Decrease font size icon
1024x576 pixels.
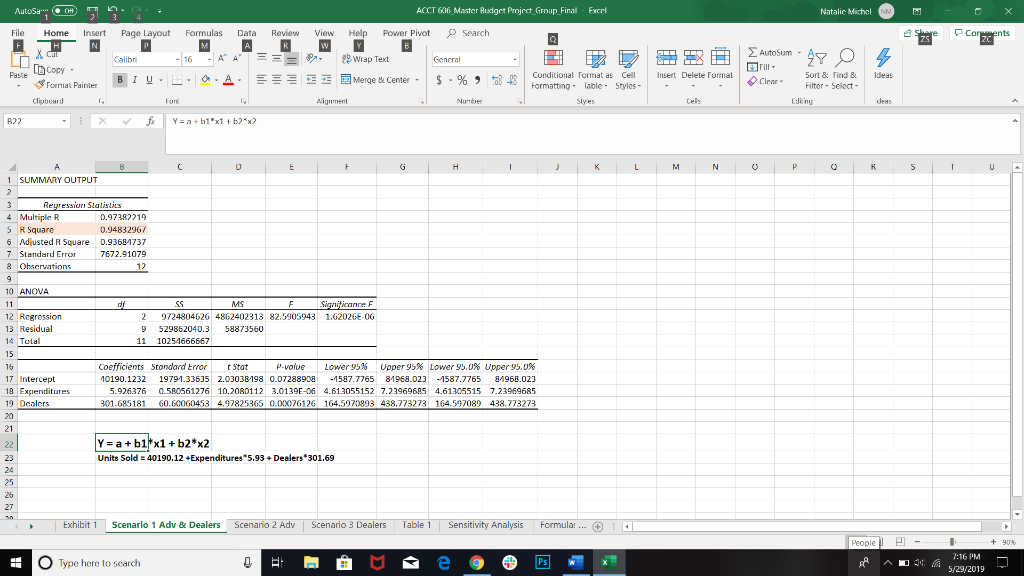pyautogui.click(x=236, y=59)
